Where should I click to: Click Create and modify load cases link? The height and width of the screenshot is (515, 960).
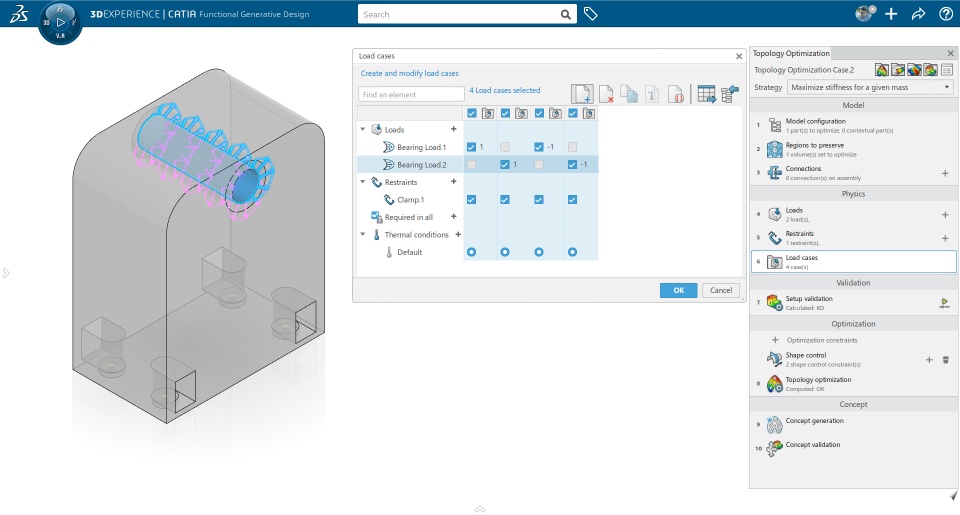coord(410,73)
